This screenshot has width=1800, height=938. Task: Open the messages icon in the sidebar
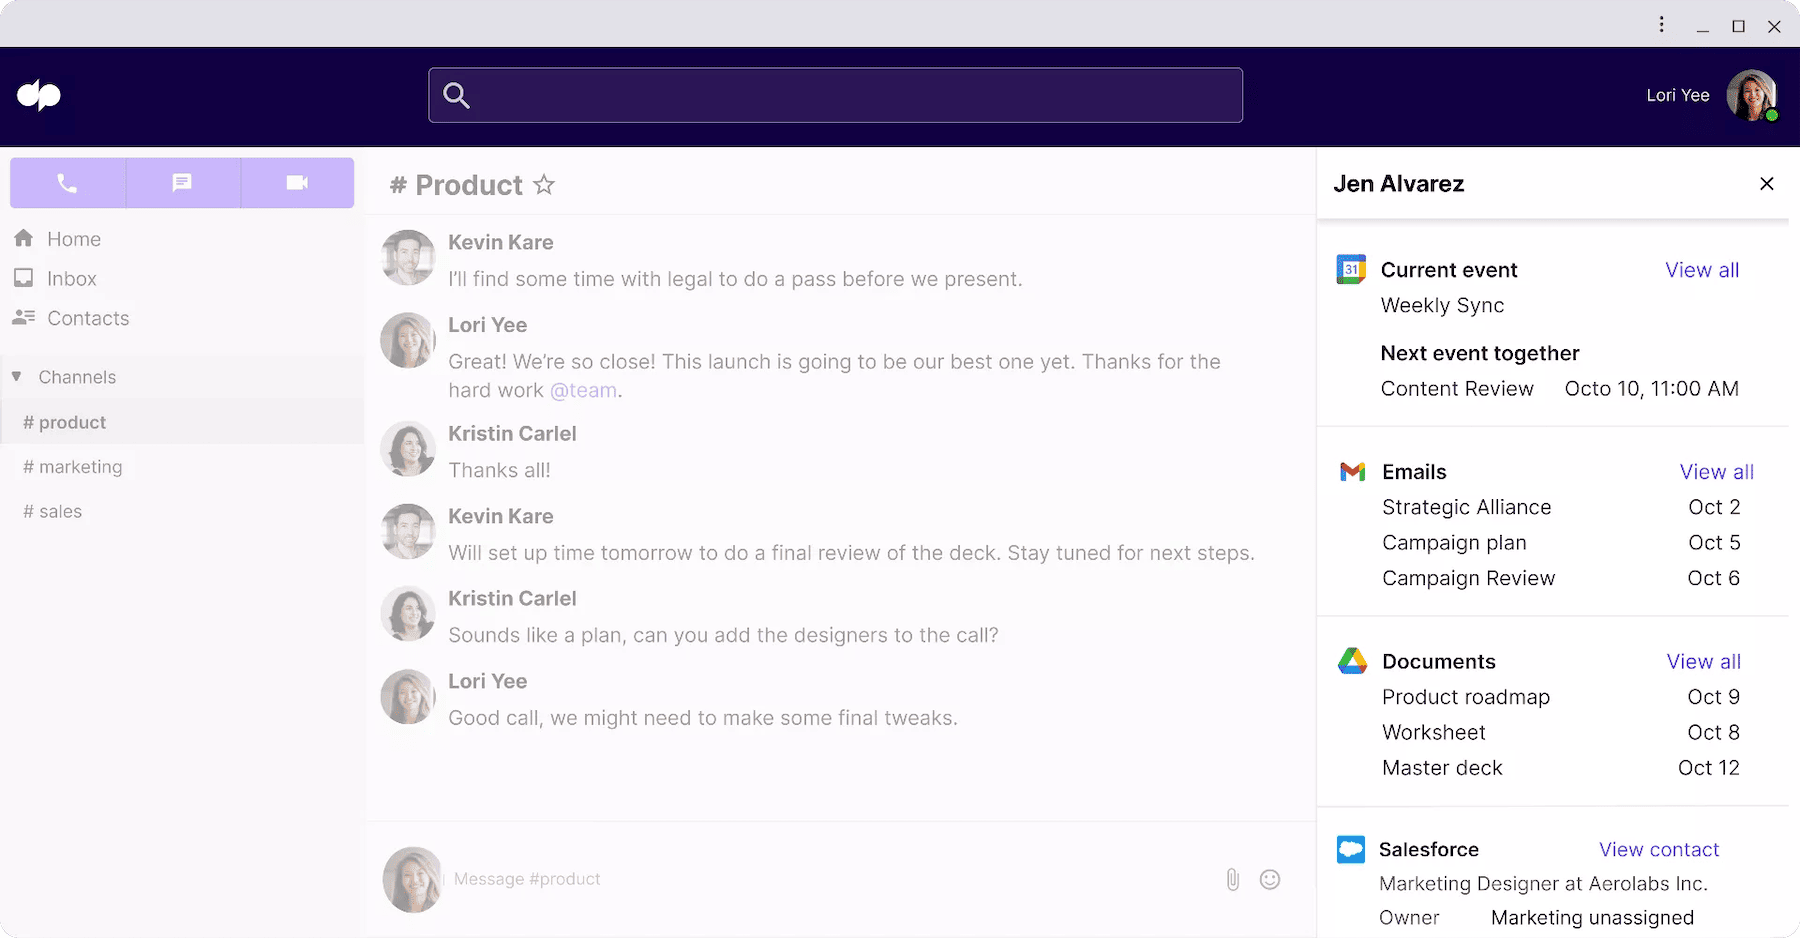click(x=182, y=183)
